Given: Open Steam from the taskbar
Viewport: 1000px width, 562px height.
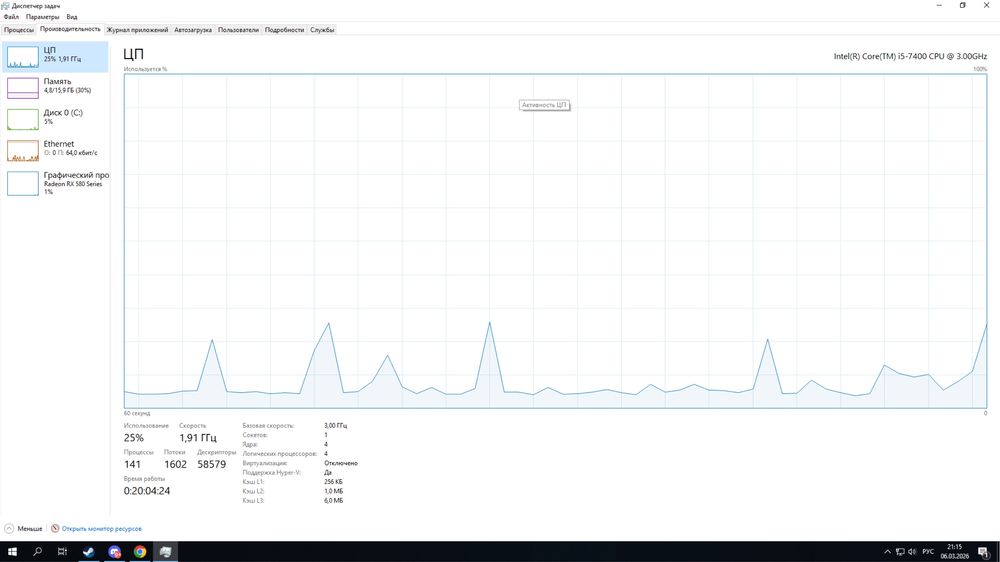Looking at the screenshot, I should pos(89,552).
